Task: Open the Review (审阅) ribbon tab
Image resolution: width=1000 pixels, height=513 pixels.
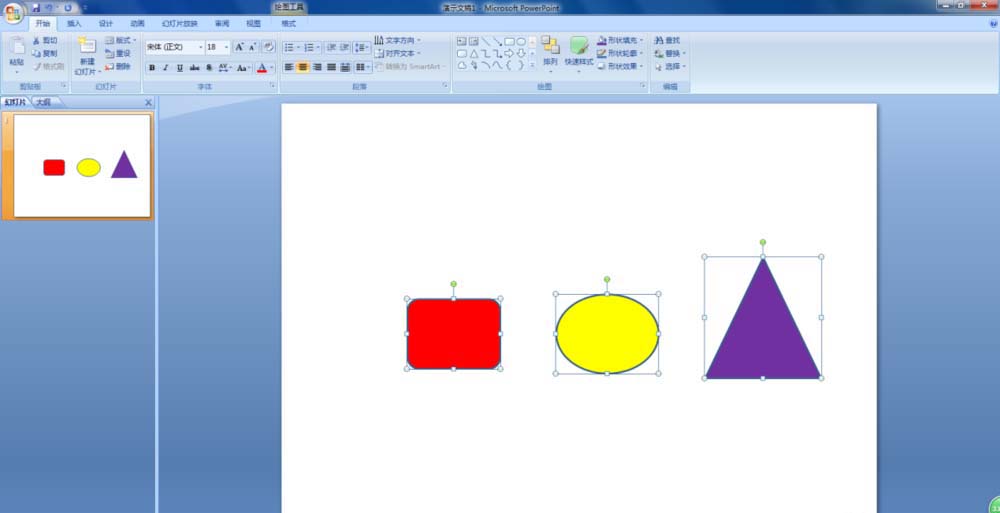Action: click(x=221, y=24)
